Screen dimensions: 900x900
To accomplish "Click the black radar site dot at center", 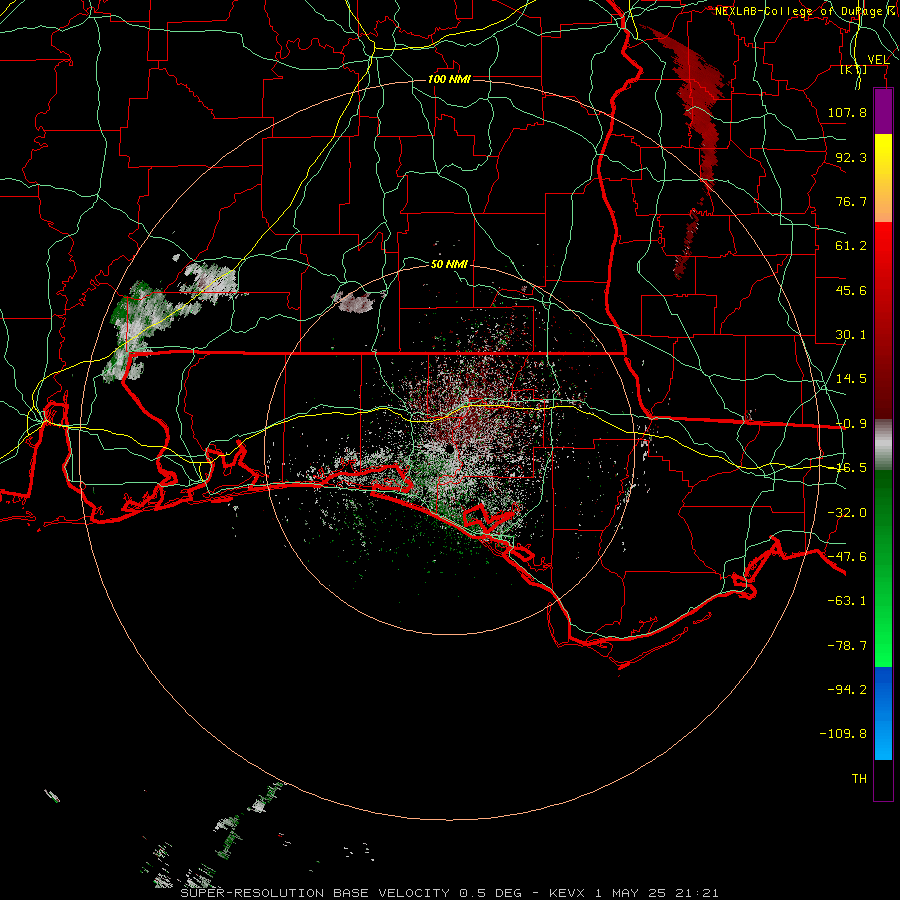I will (448, 450).
